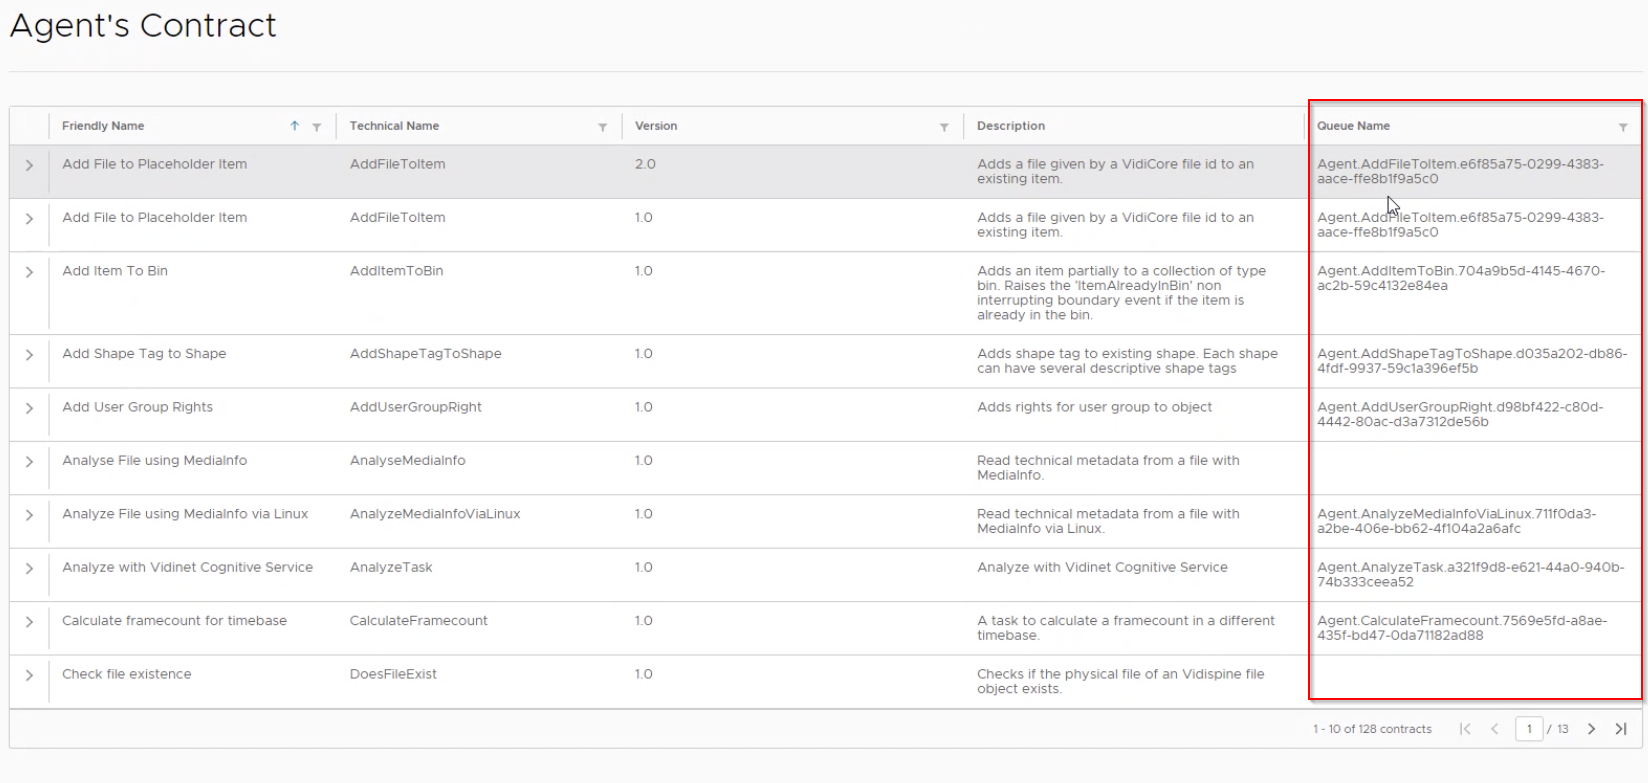
Task: Click the Agent.AnalyzeMediaInfoViaLinux queue name cell
Action: [1457, 521]
